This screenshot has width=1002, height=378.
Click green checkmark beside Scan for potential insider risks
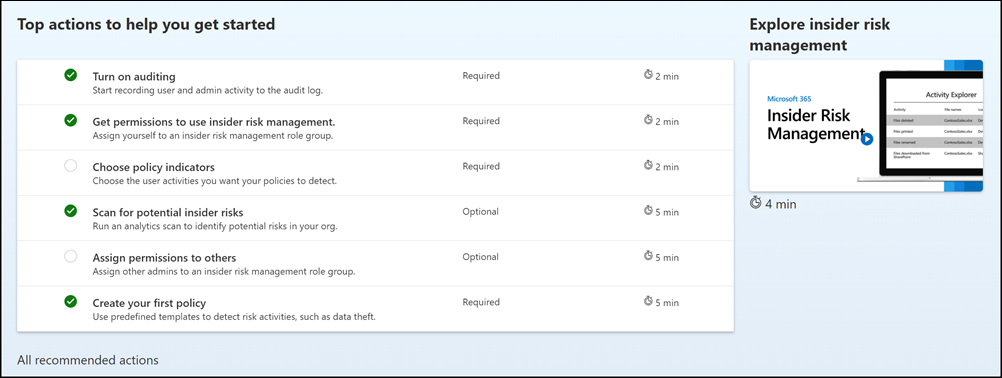point(70,211)
